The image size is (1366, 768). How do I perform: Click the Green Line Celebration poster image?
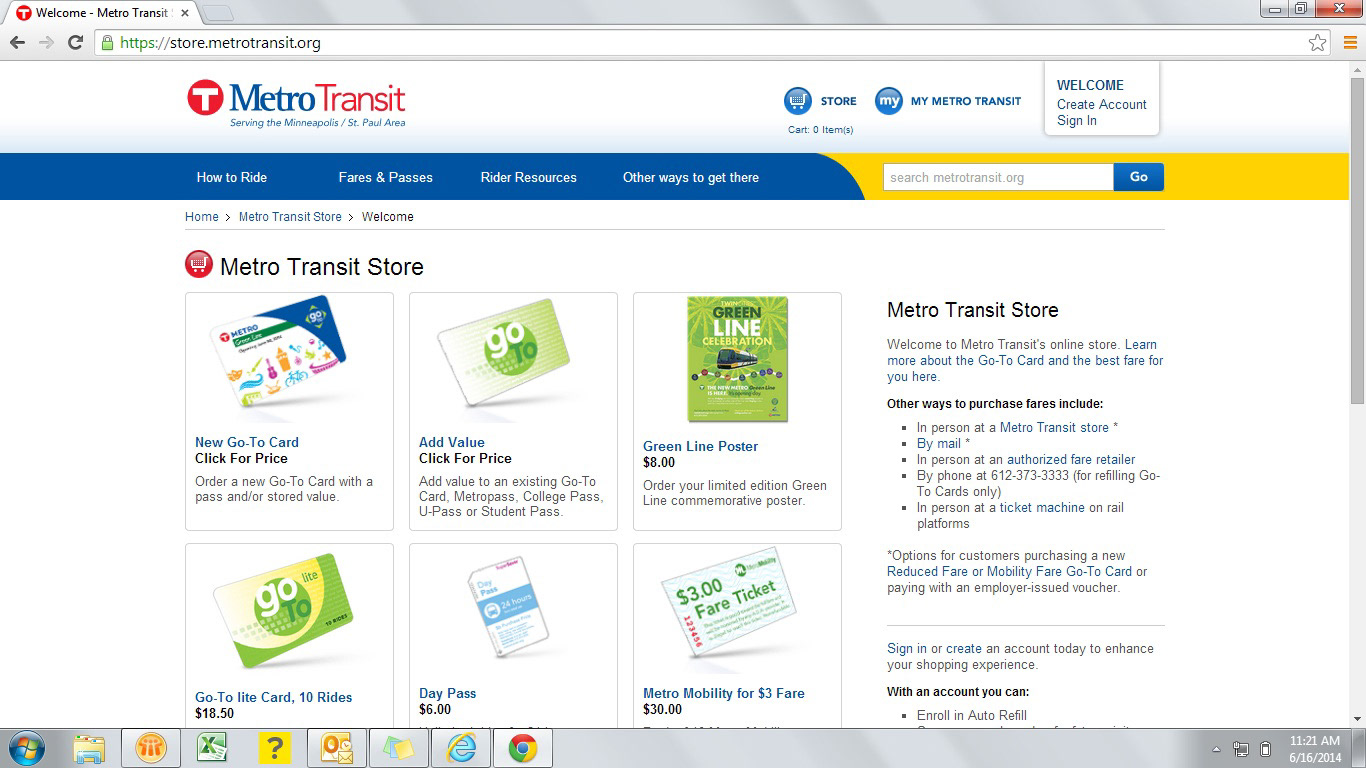pyautogui.click(x=738, y=359)
